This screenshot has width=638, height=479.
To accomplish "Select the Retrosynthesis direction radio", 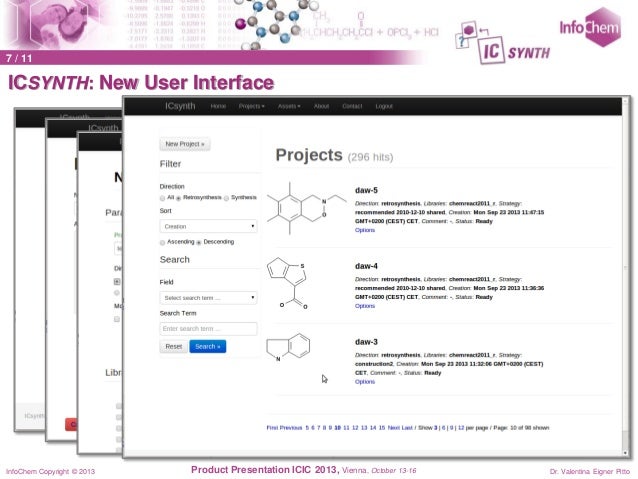I will pyautogui.click(x=178, y=198).
